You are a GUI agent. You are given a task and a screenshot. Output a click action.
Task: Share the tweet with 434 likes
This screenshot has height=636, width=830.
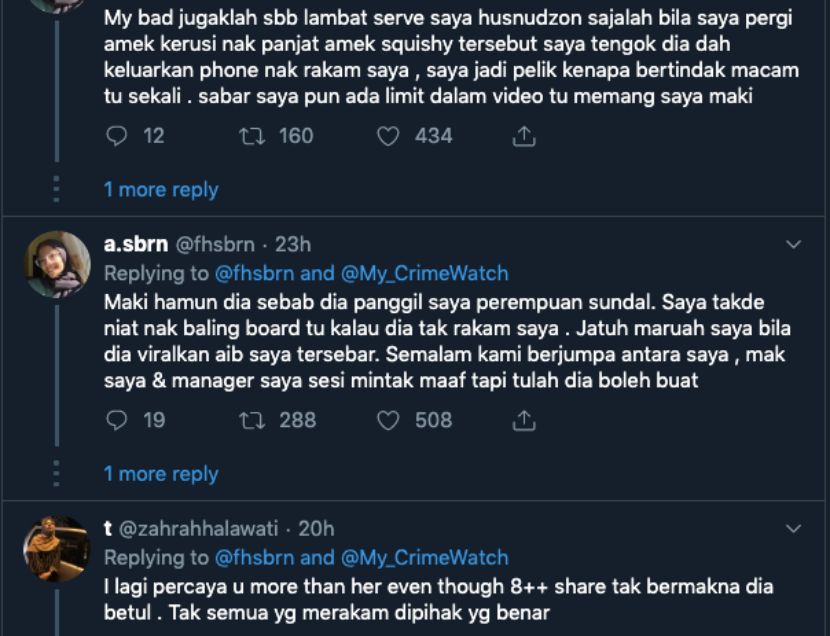pyautogui.click(x=524, y=136)
